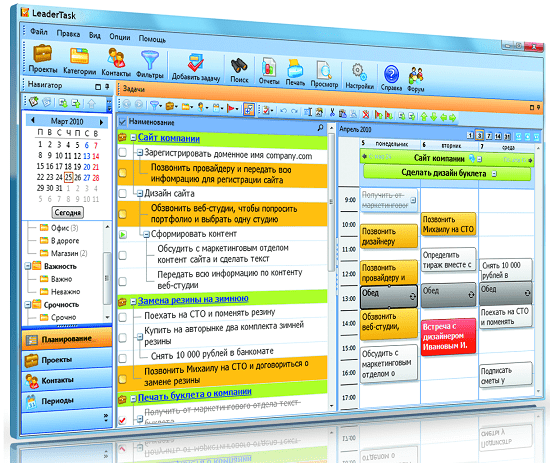Check the task Обзвонить веб-студии

pyautogui.click(x=122, y=214)
